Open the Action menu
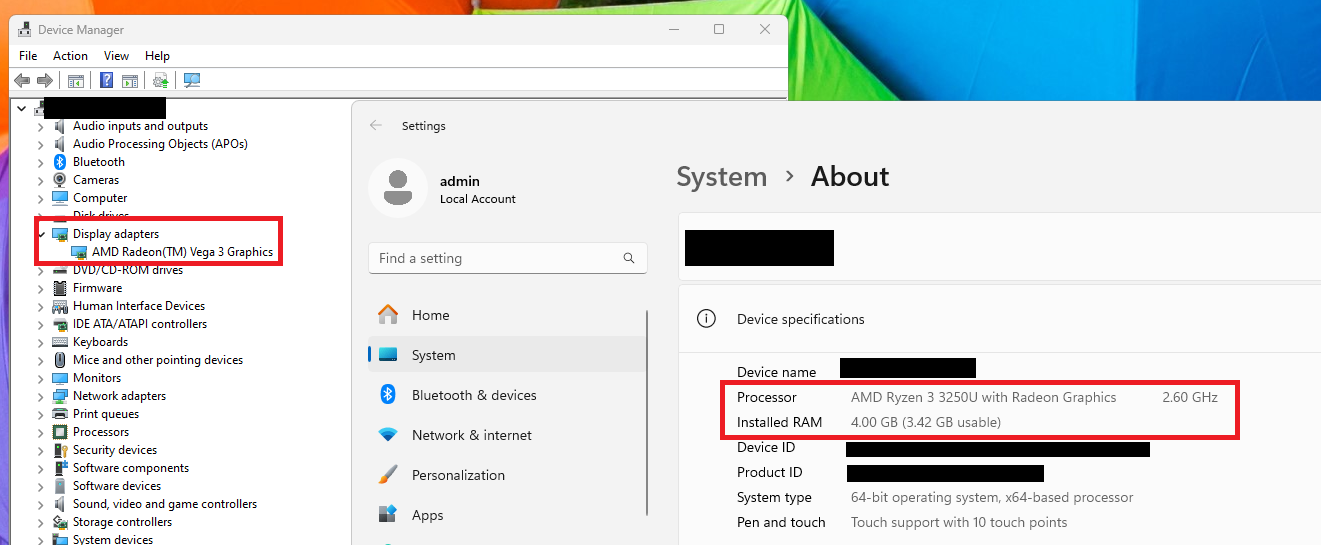1321x545 pixels. 70,56
